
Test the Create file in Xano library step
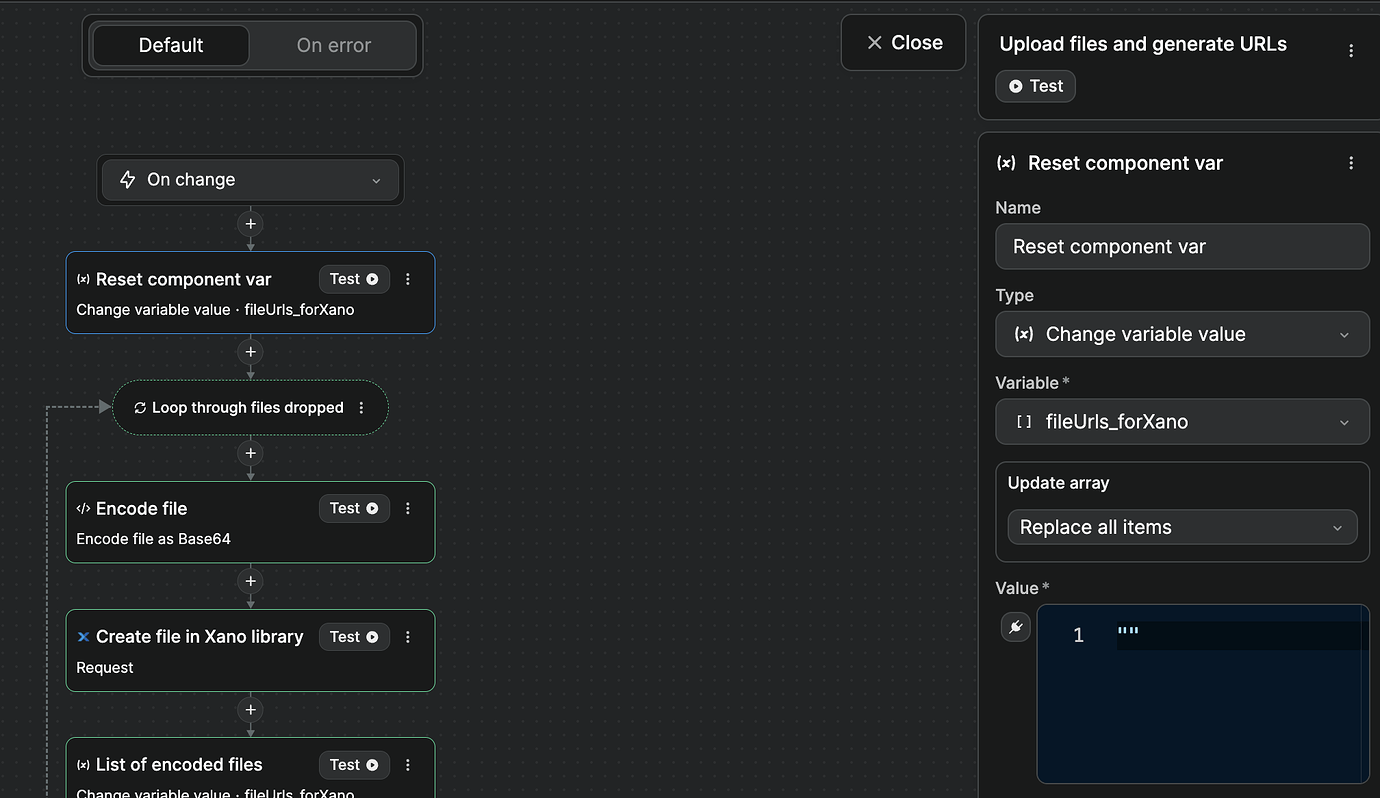click(x=354, y=636)
